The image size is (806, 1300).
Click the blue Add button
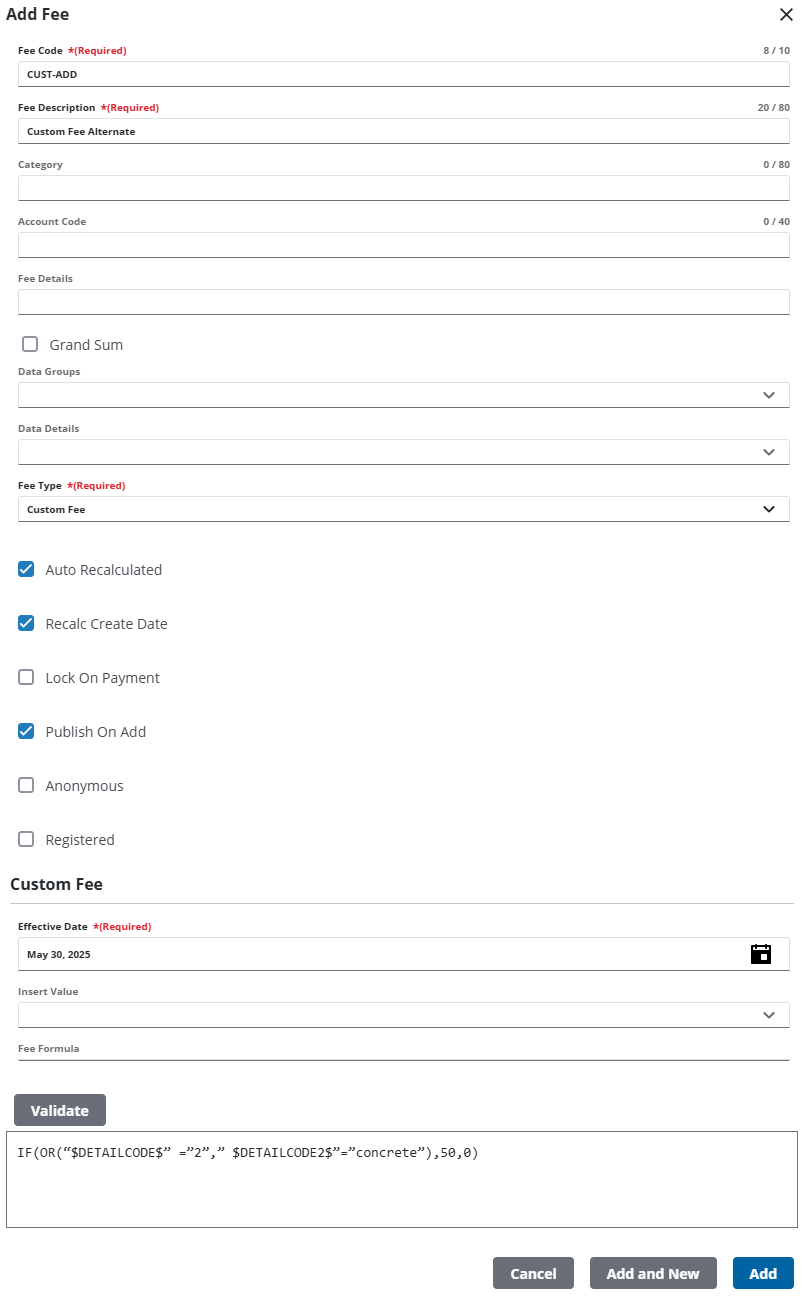763,1273
